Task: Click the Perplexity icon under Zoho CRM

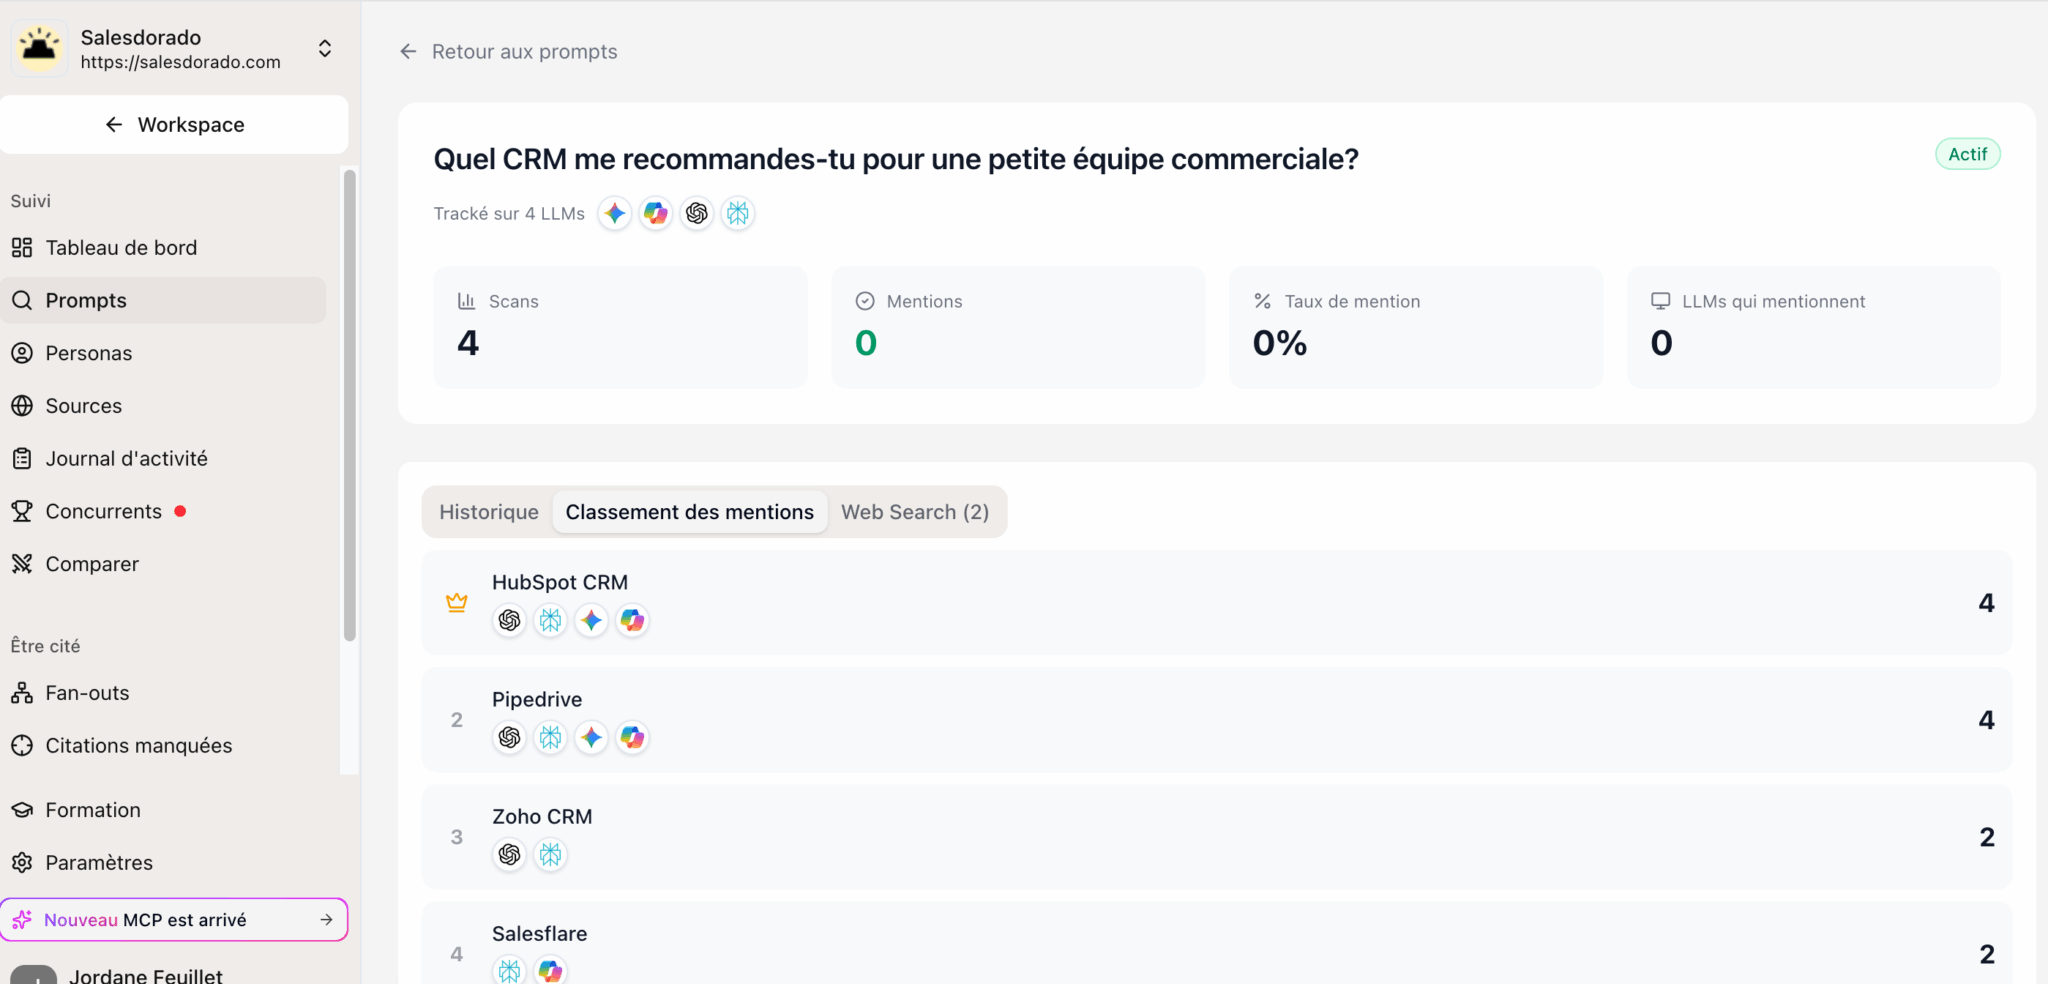Action: point(551,855)
